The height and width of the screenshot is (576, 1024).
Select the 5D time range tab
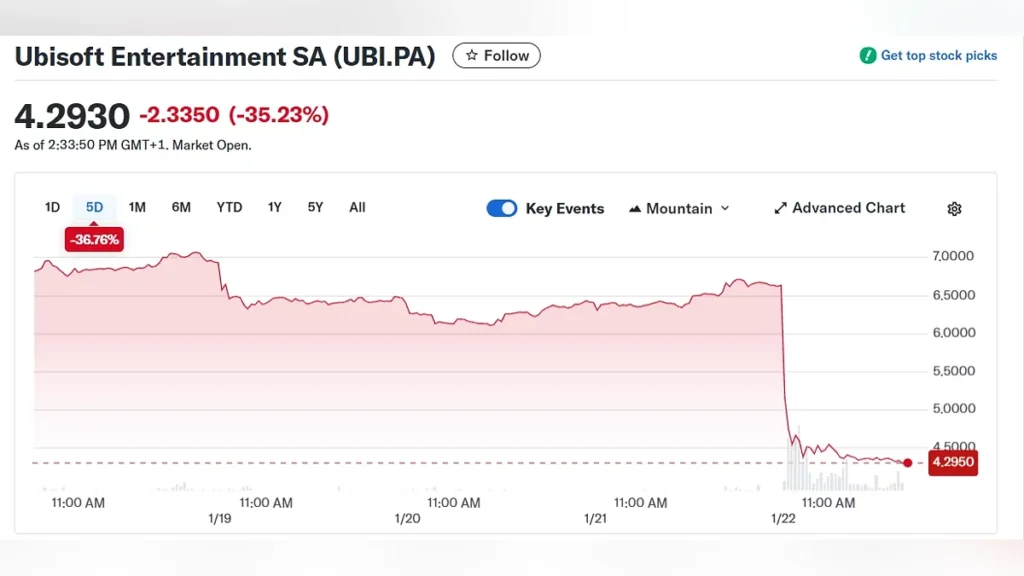click(x=94, y=207)
